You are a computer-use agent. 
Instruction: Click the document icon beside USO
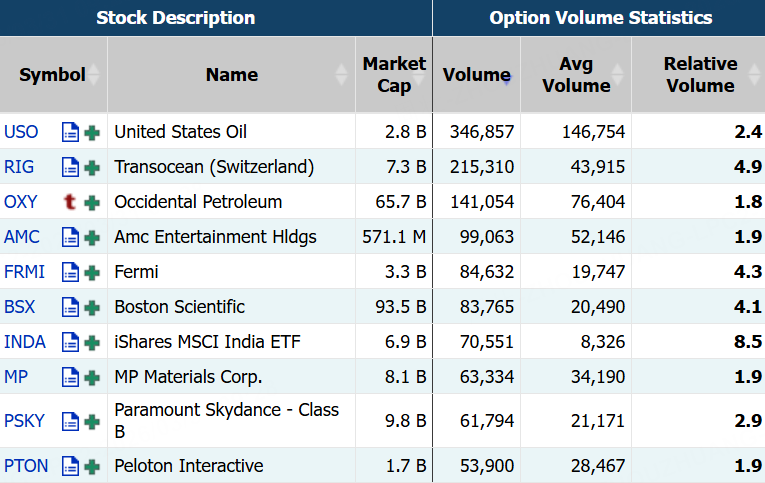pyautogui.click(x=70, y=132)
